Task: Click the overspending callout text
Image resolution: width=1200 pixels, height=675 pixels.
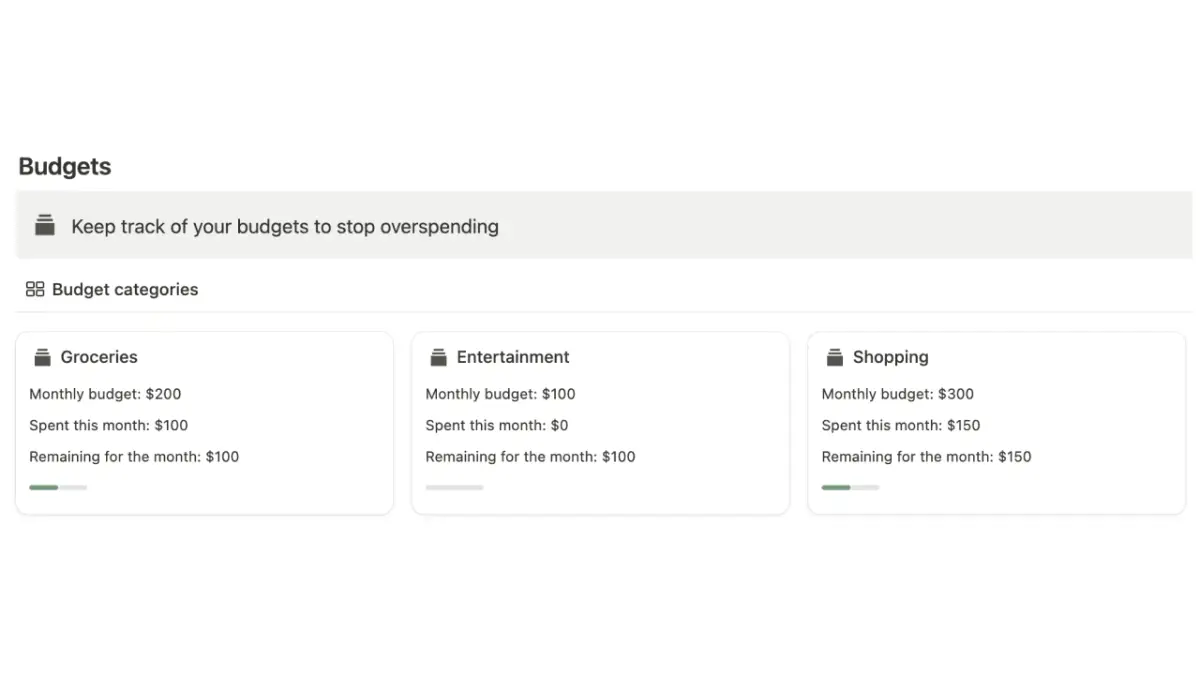Action: 285,226
